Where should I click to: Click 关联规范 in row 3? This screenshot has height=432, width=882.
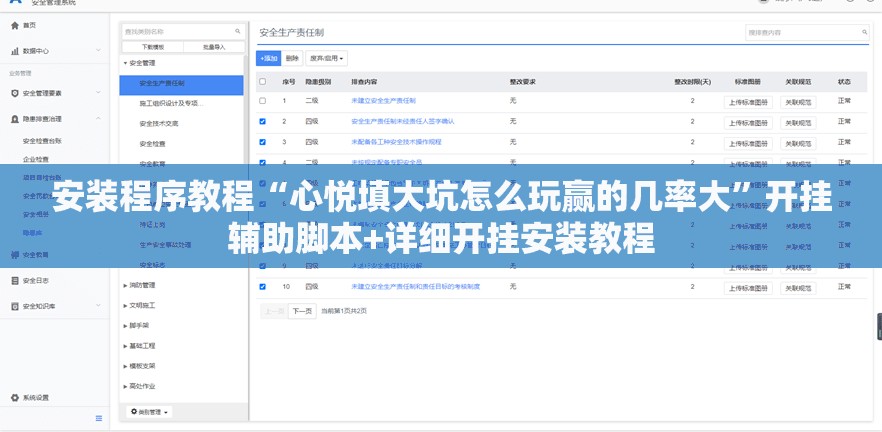(x=798, y=143)
